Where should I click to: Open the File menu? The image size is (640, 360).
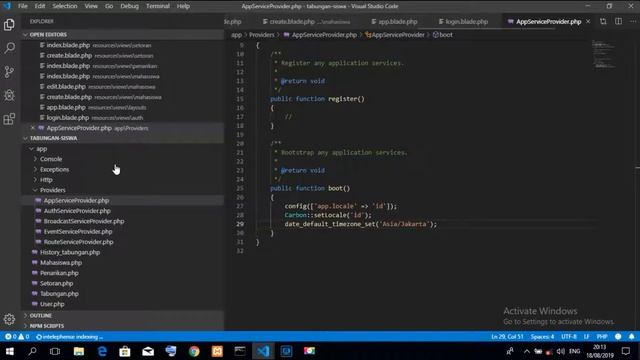click(x=23, y=6)
